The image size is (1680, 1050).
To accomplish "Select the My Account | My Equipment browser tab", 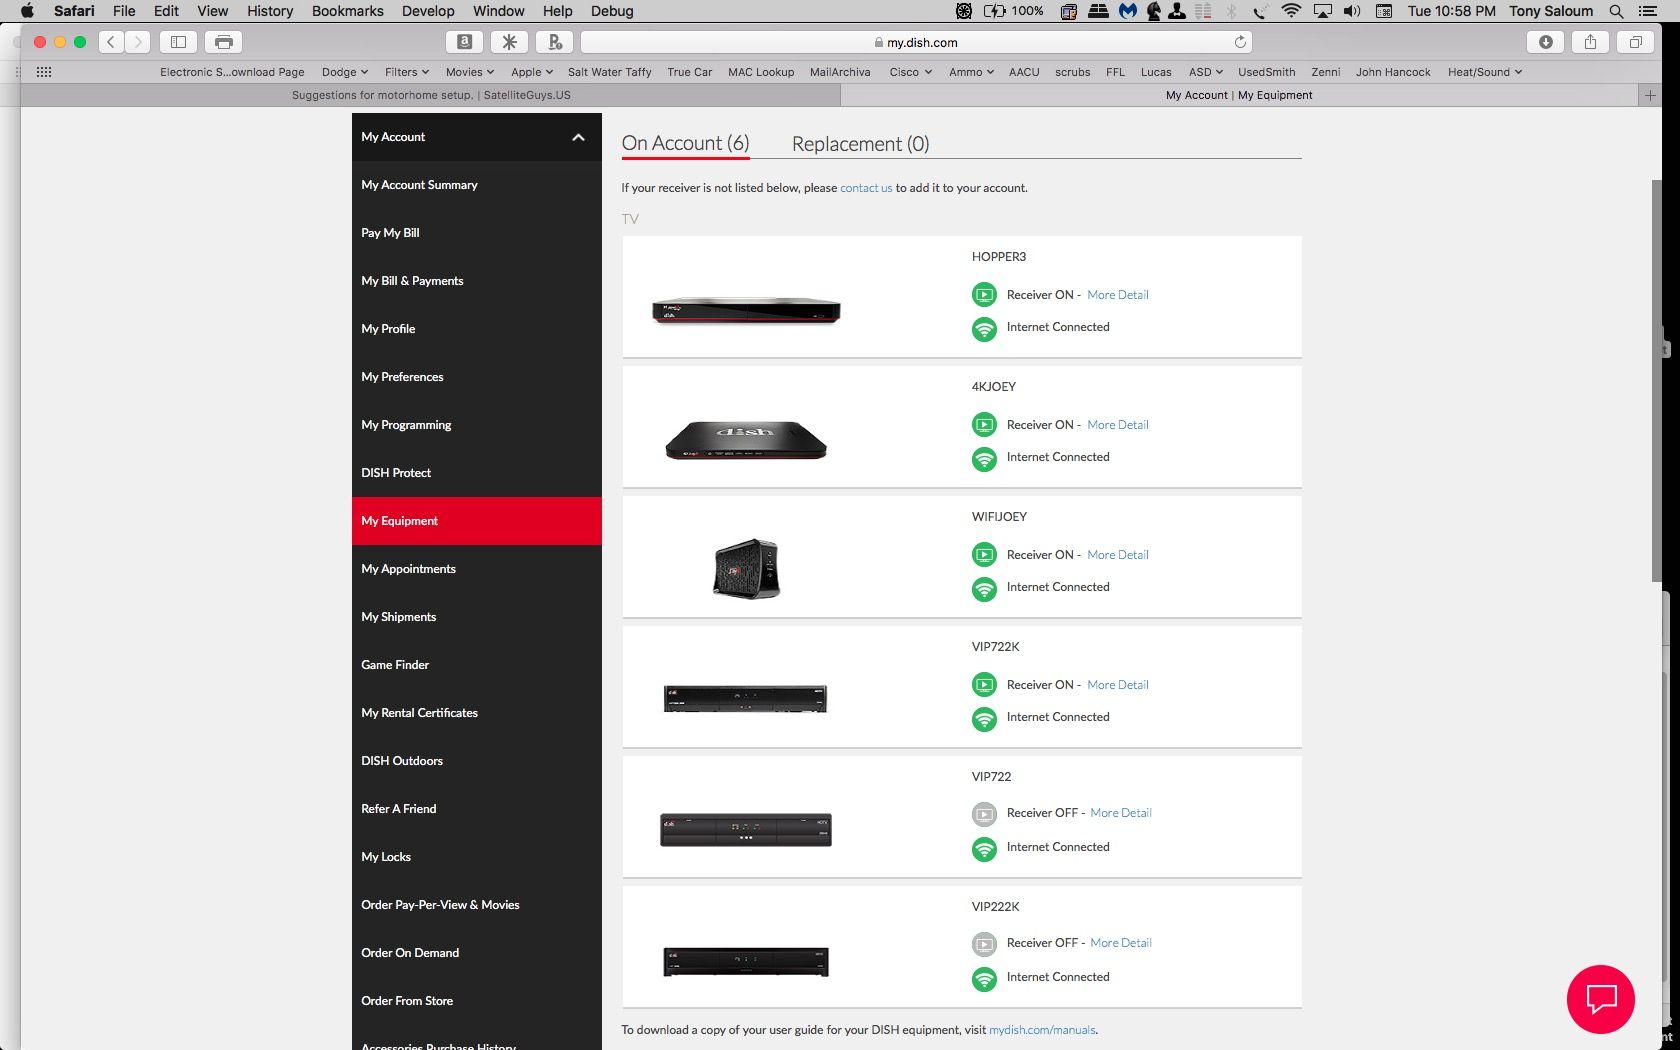I will 1239,95.
